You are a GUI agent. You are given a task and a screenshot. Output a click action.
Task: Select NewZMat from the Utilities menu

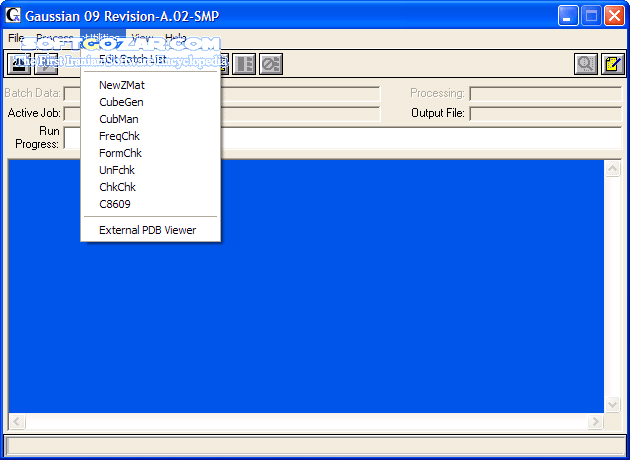point(151,85)
